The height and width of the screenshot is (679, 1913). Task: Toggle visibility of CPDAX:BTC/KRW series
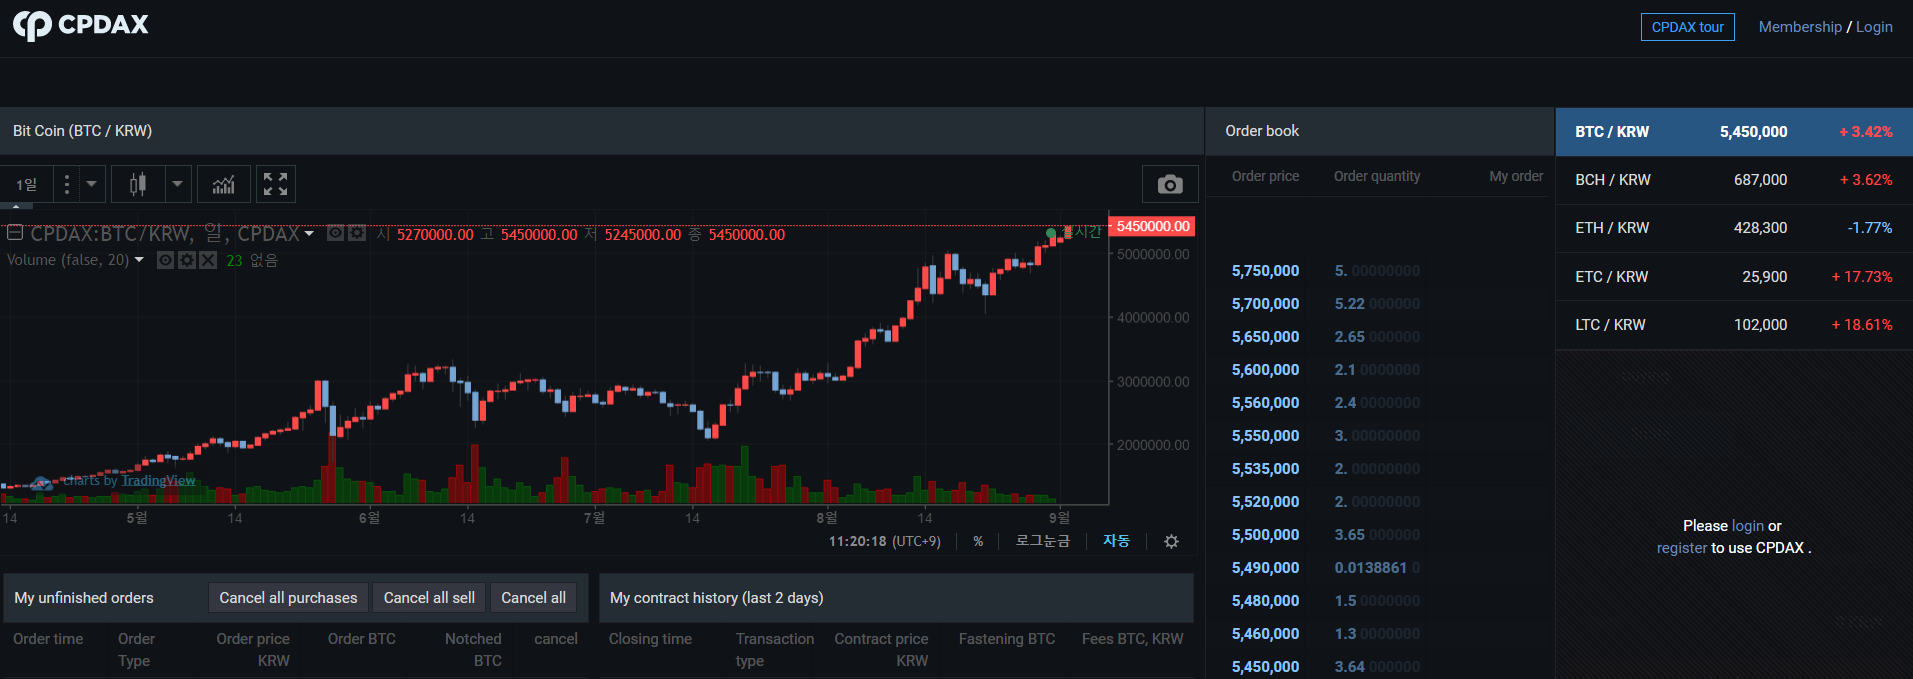pos(336,233)
